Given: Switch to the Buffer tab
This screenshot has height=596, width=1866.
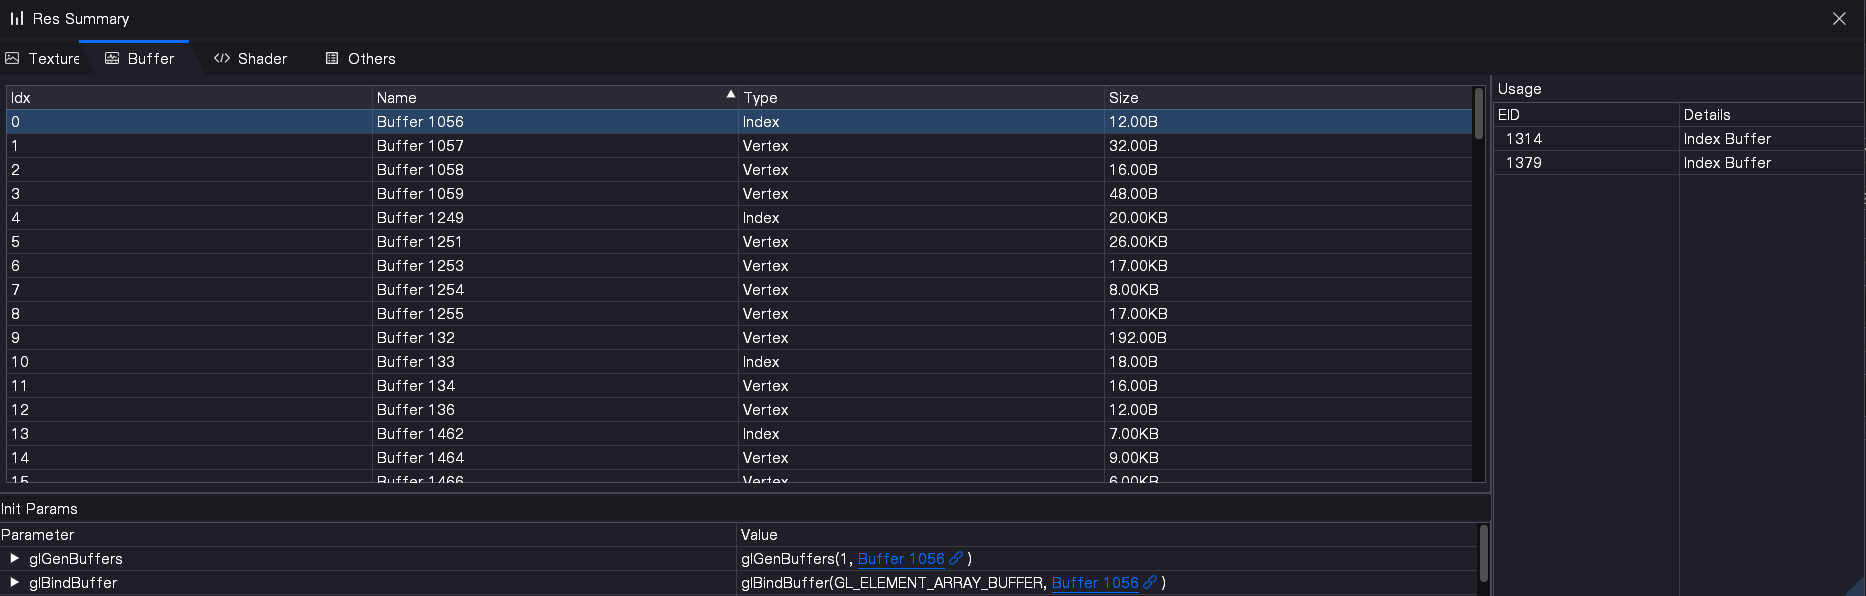Looking at the screenshot, I should tap(140, 59).
